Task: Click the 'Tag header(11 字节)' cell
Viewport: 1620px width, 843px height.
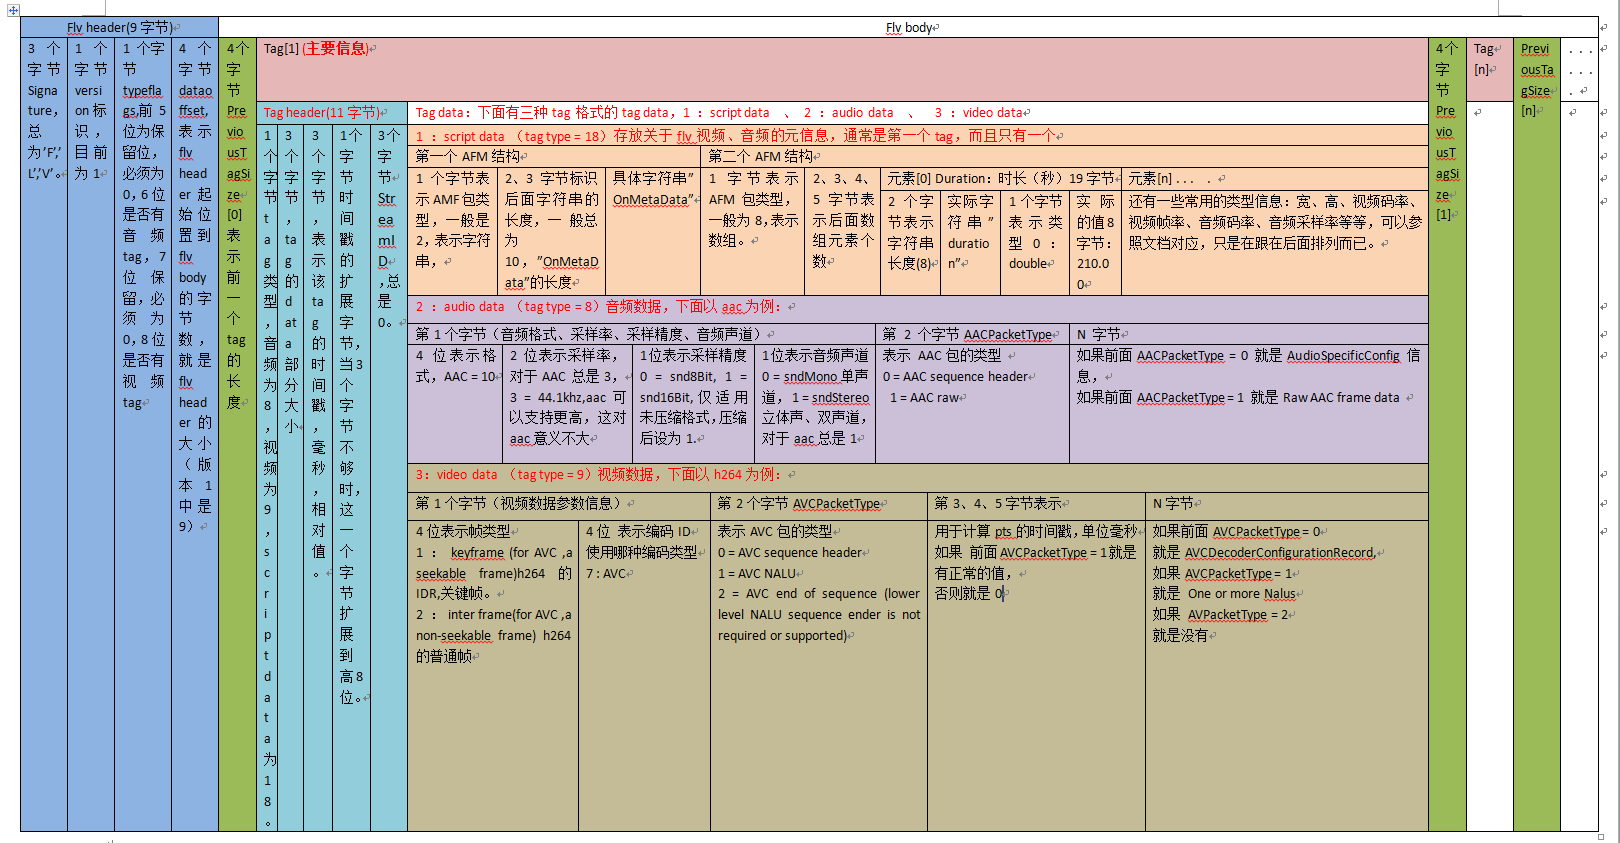Action: pos(332,112)
